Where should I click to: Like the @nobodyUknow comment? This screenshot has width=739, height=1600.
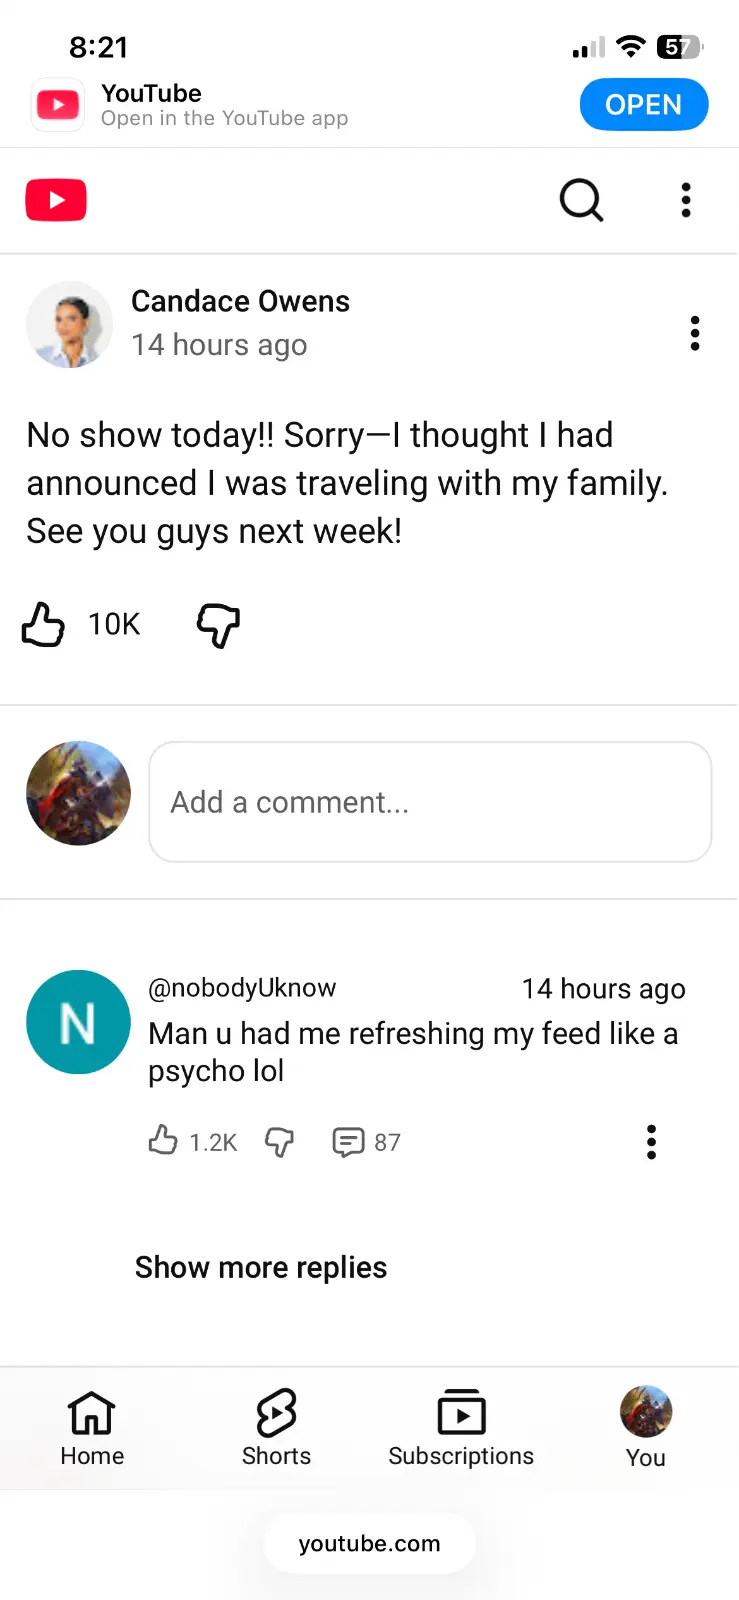(163, 1141)
